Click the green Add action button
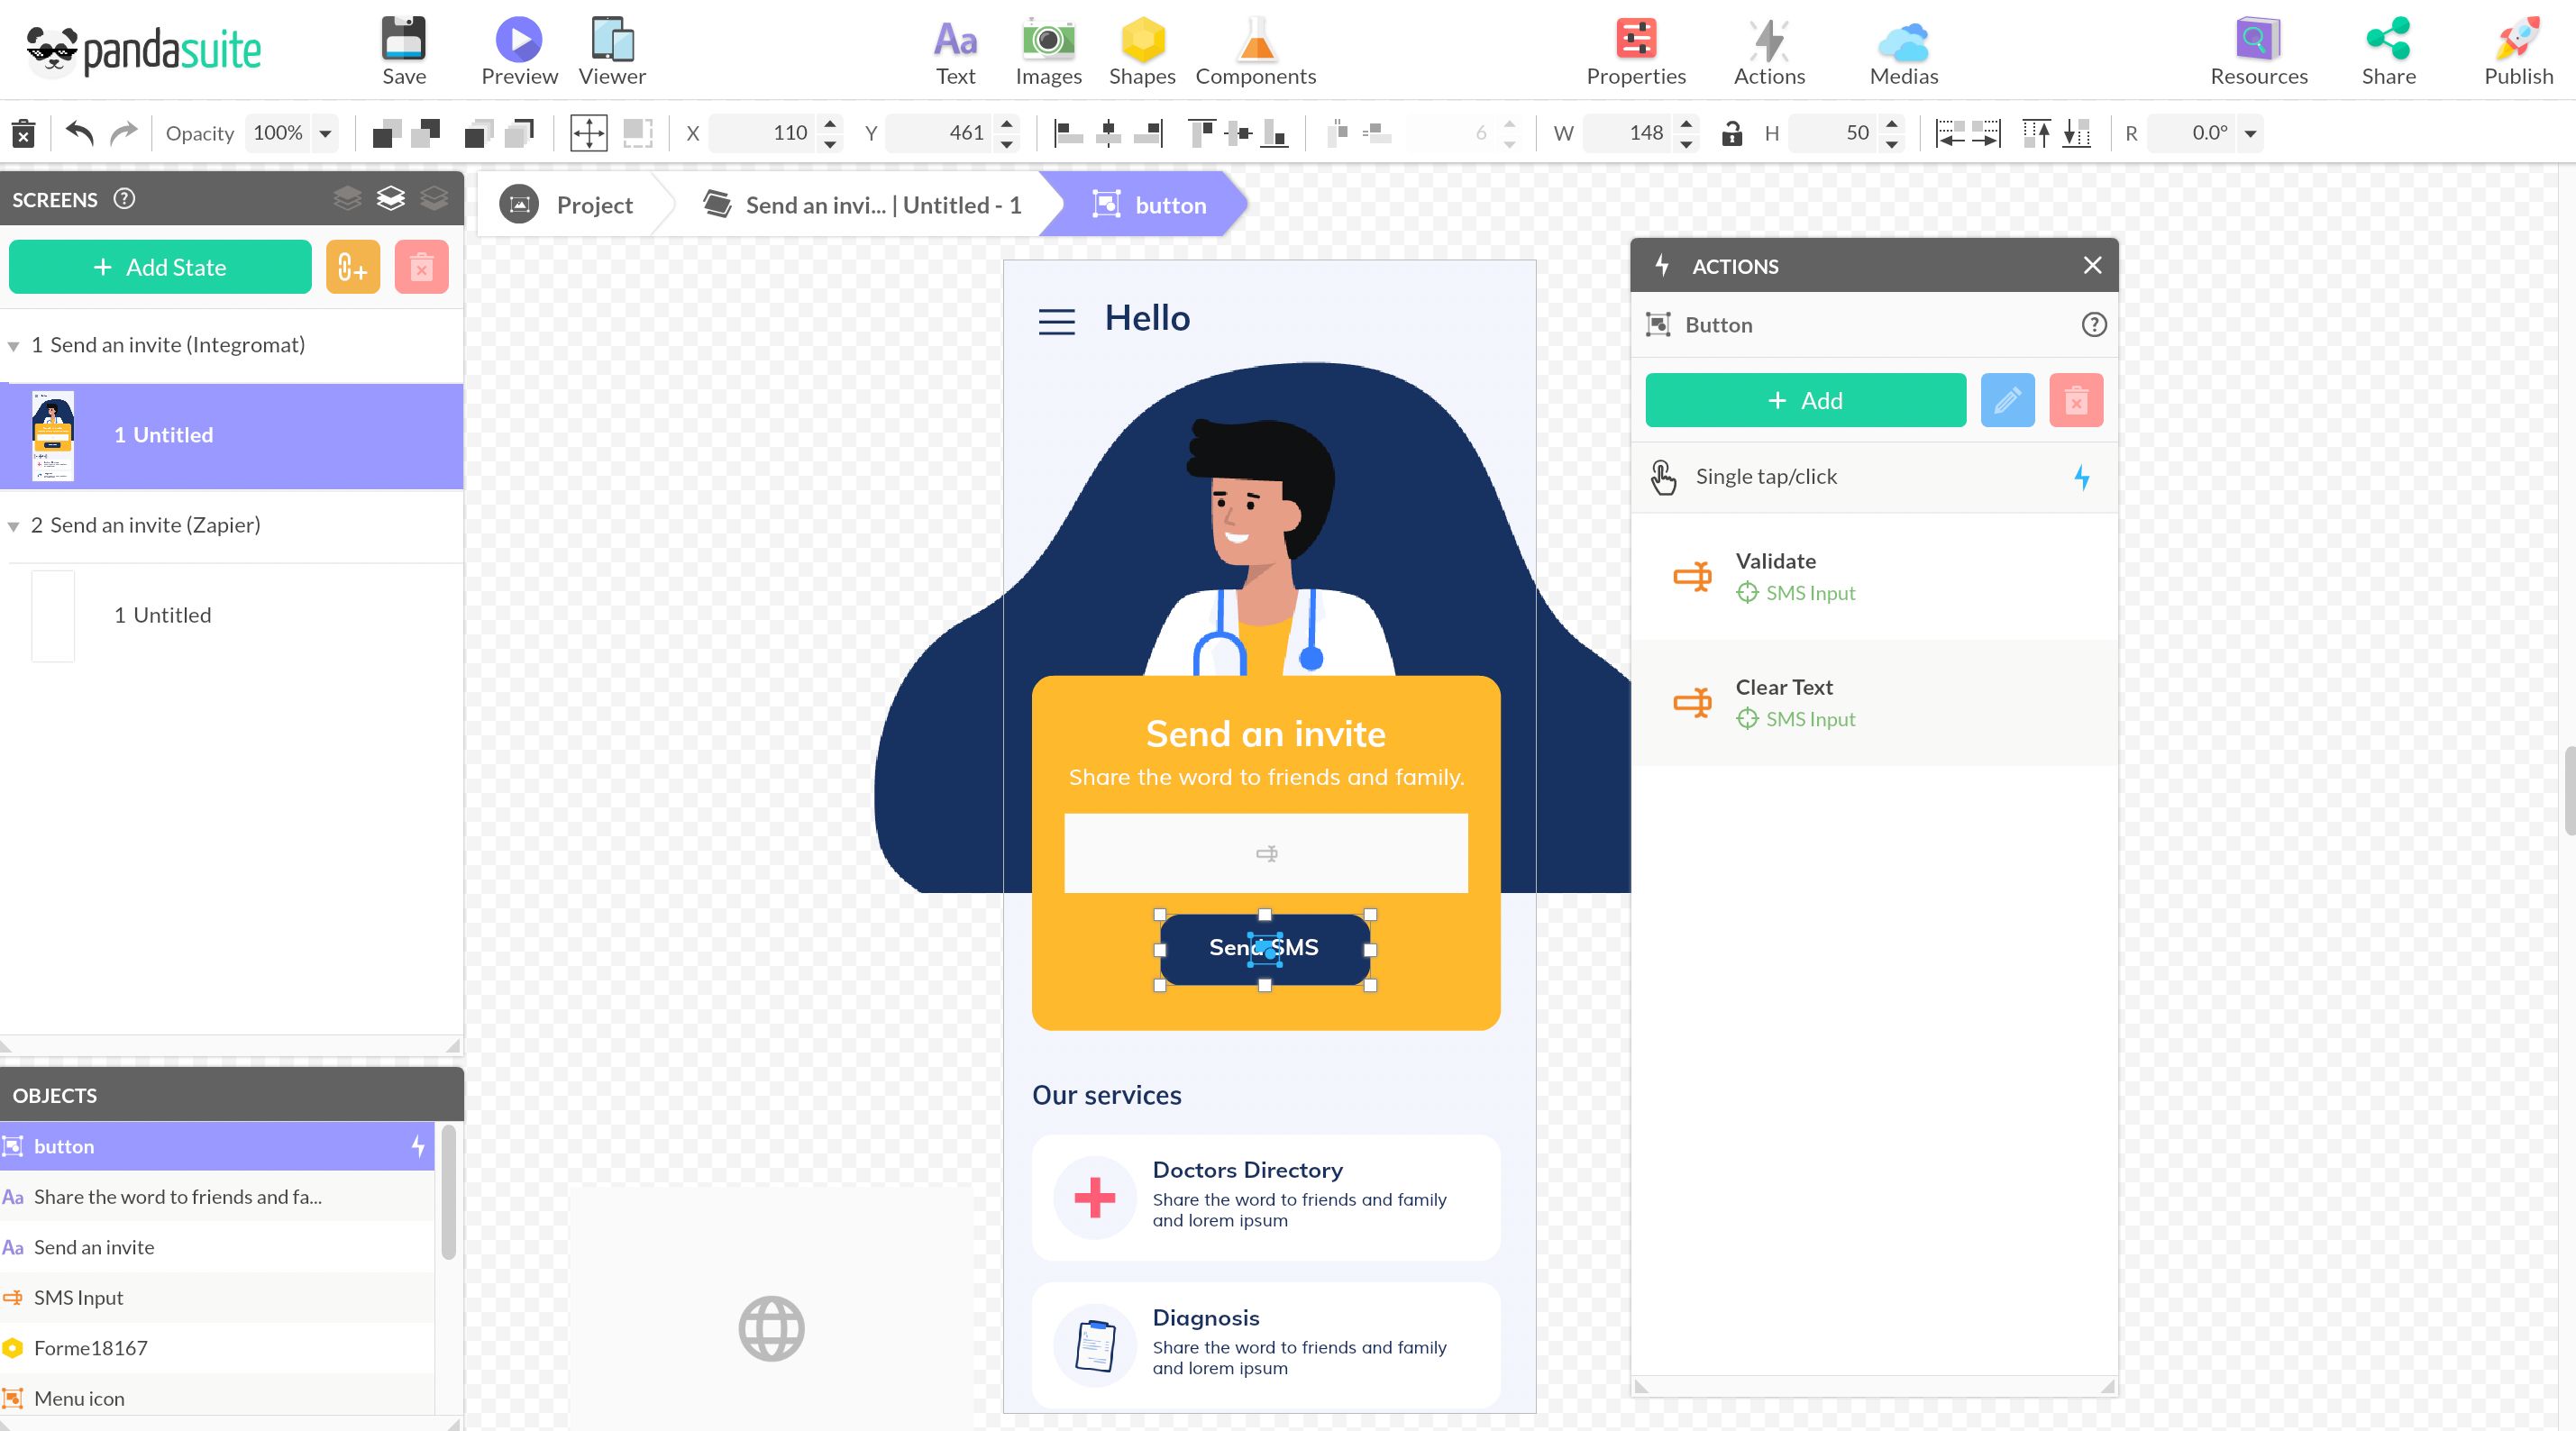Image resolution: width=2576 pixels, height=1431 pixels. 1805,401
